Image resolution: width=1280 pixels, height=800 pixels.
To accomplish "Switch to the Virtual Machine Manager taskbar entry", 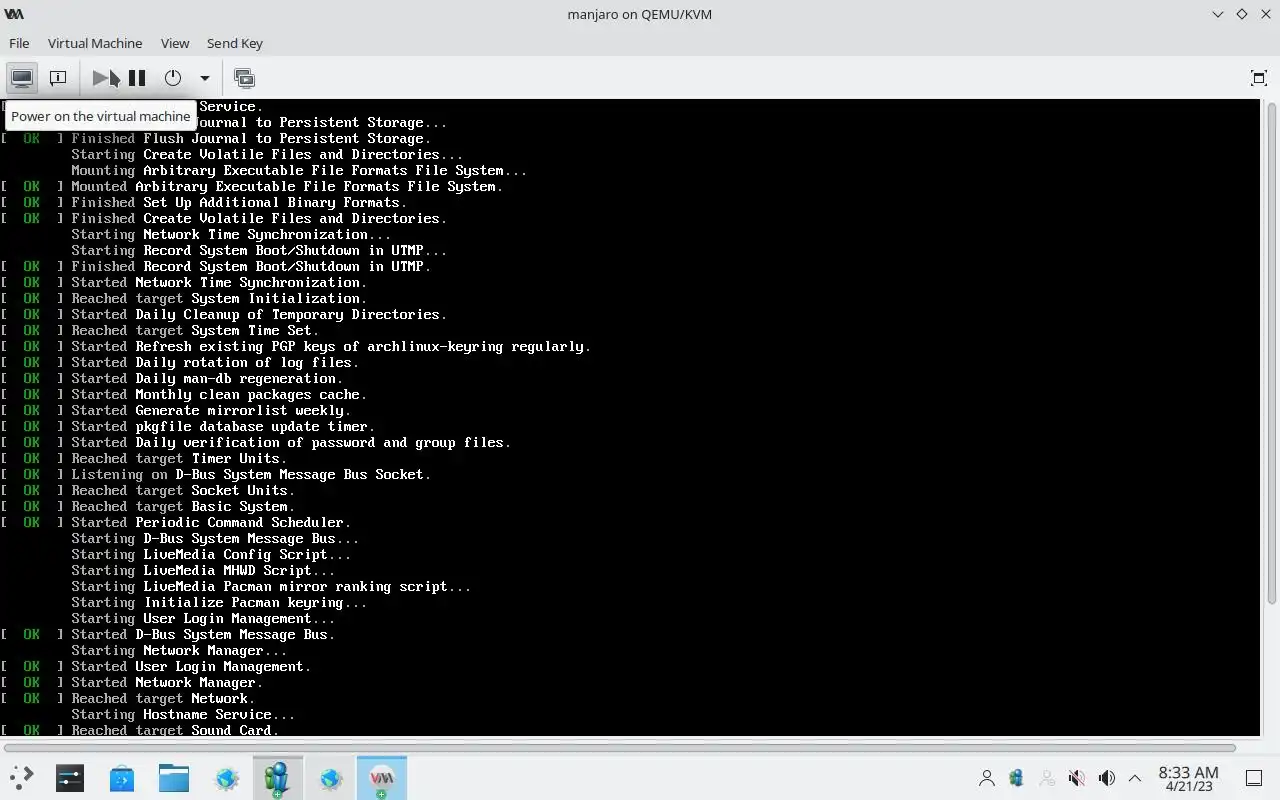I will 382,778.
